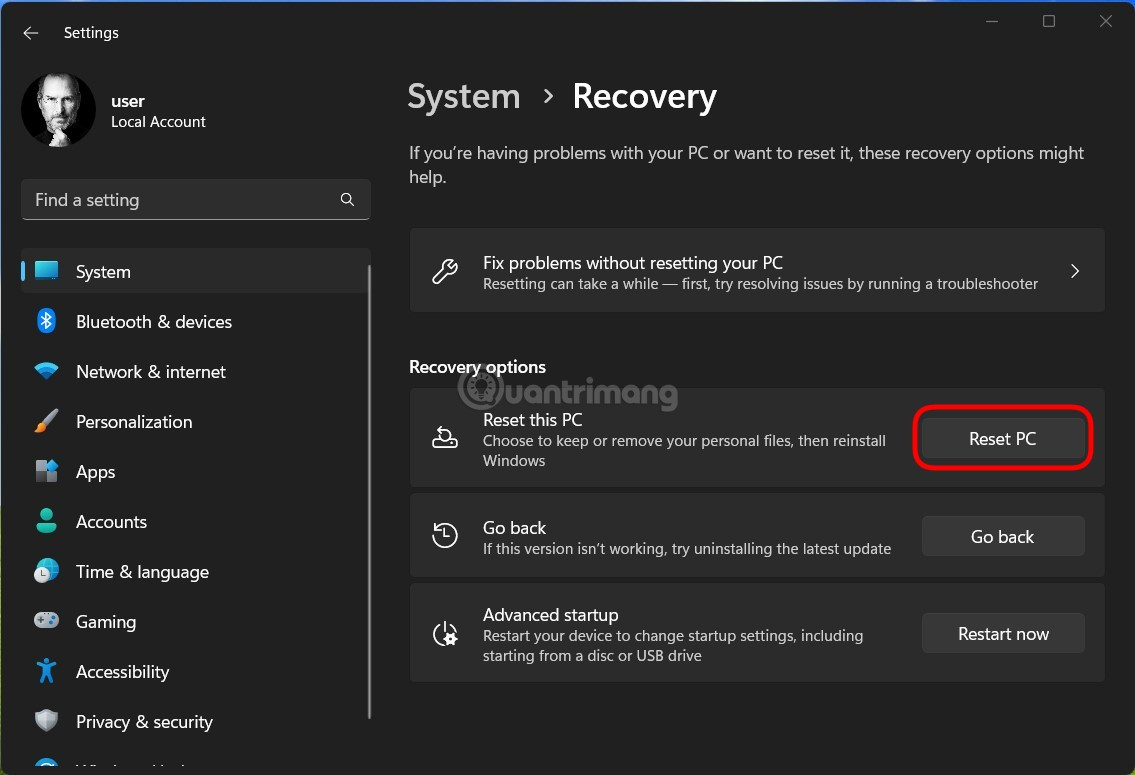Click the Reset this PC icon
This screenshot has height=775, width=1135.
(445, 437)
